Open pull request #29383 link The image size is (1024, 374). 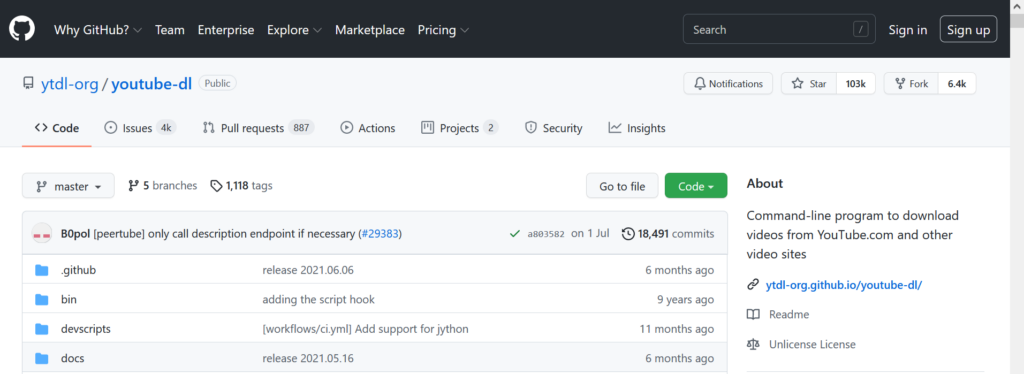coord(380,234)
